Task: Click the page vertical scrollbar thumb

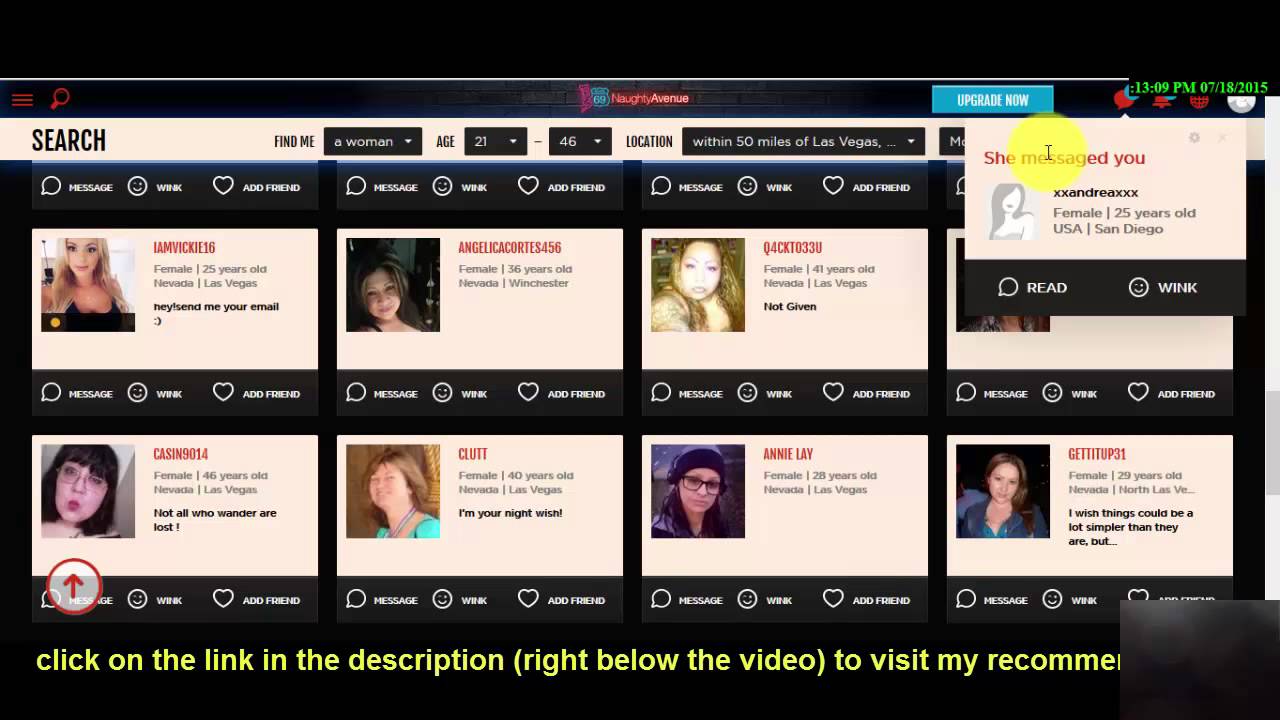Action: (1272, 442)
